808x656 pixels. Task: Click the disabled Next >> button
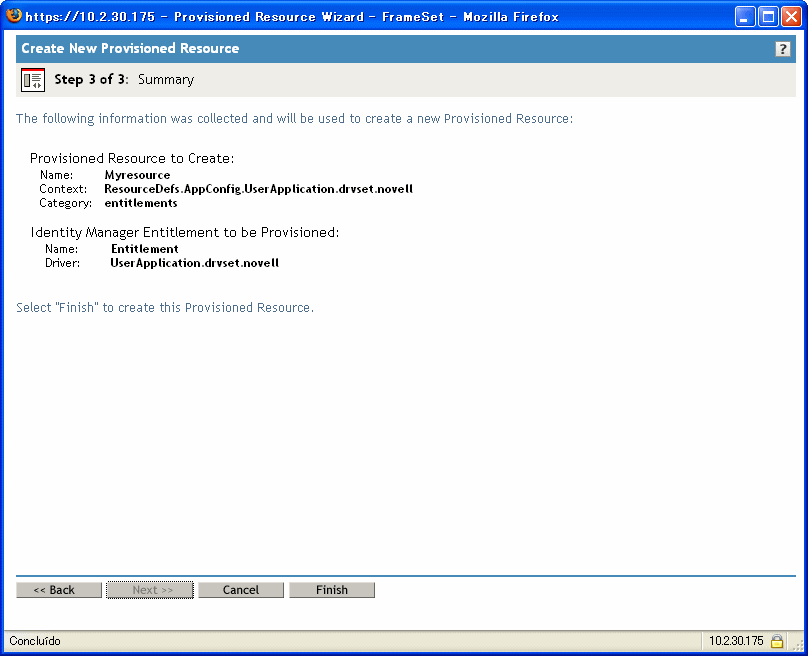tap(150, 590)
